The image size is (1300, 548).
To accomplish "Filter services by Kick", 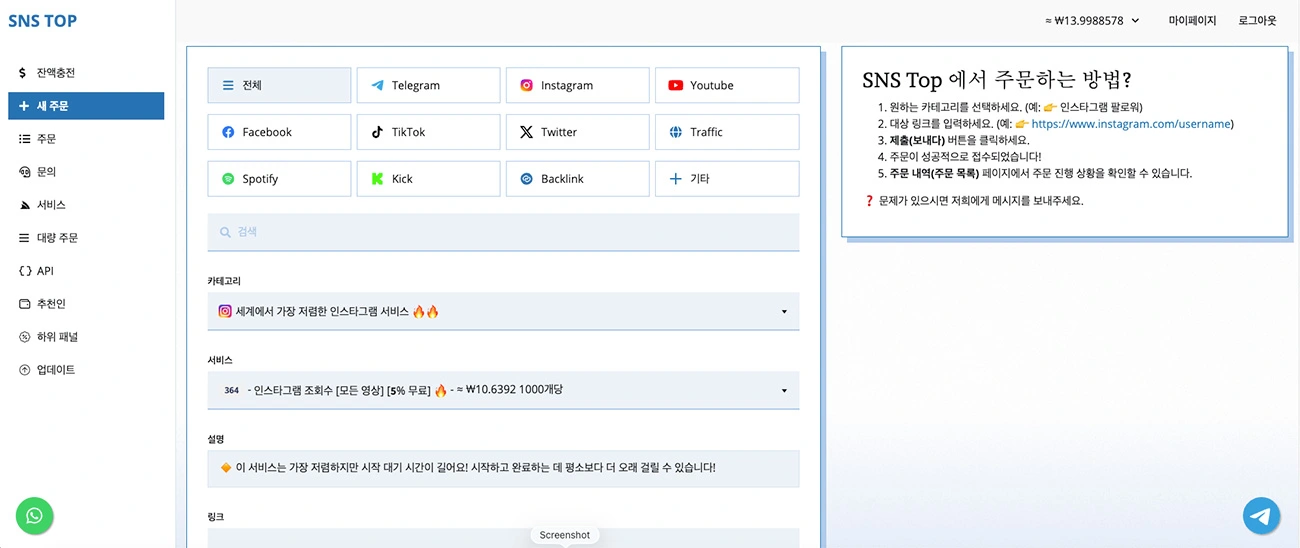I will point(428,179).
